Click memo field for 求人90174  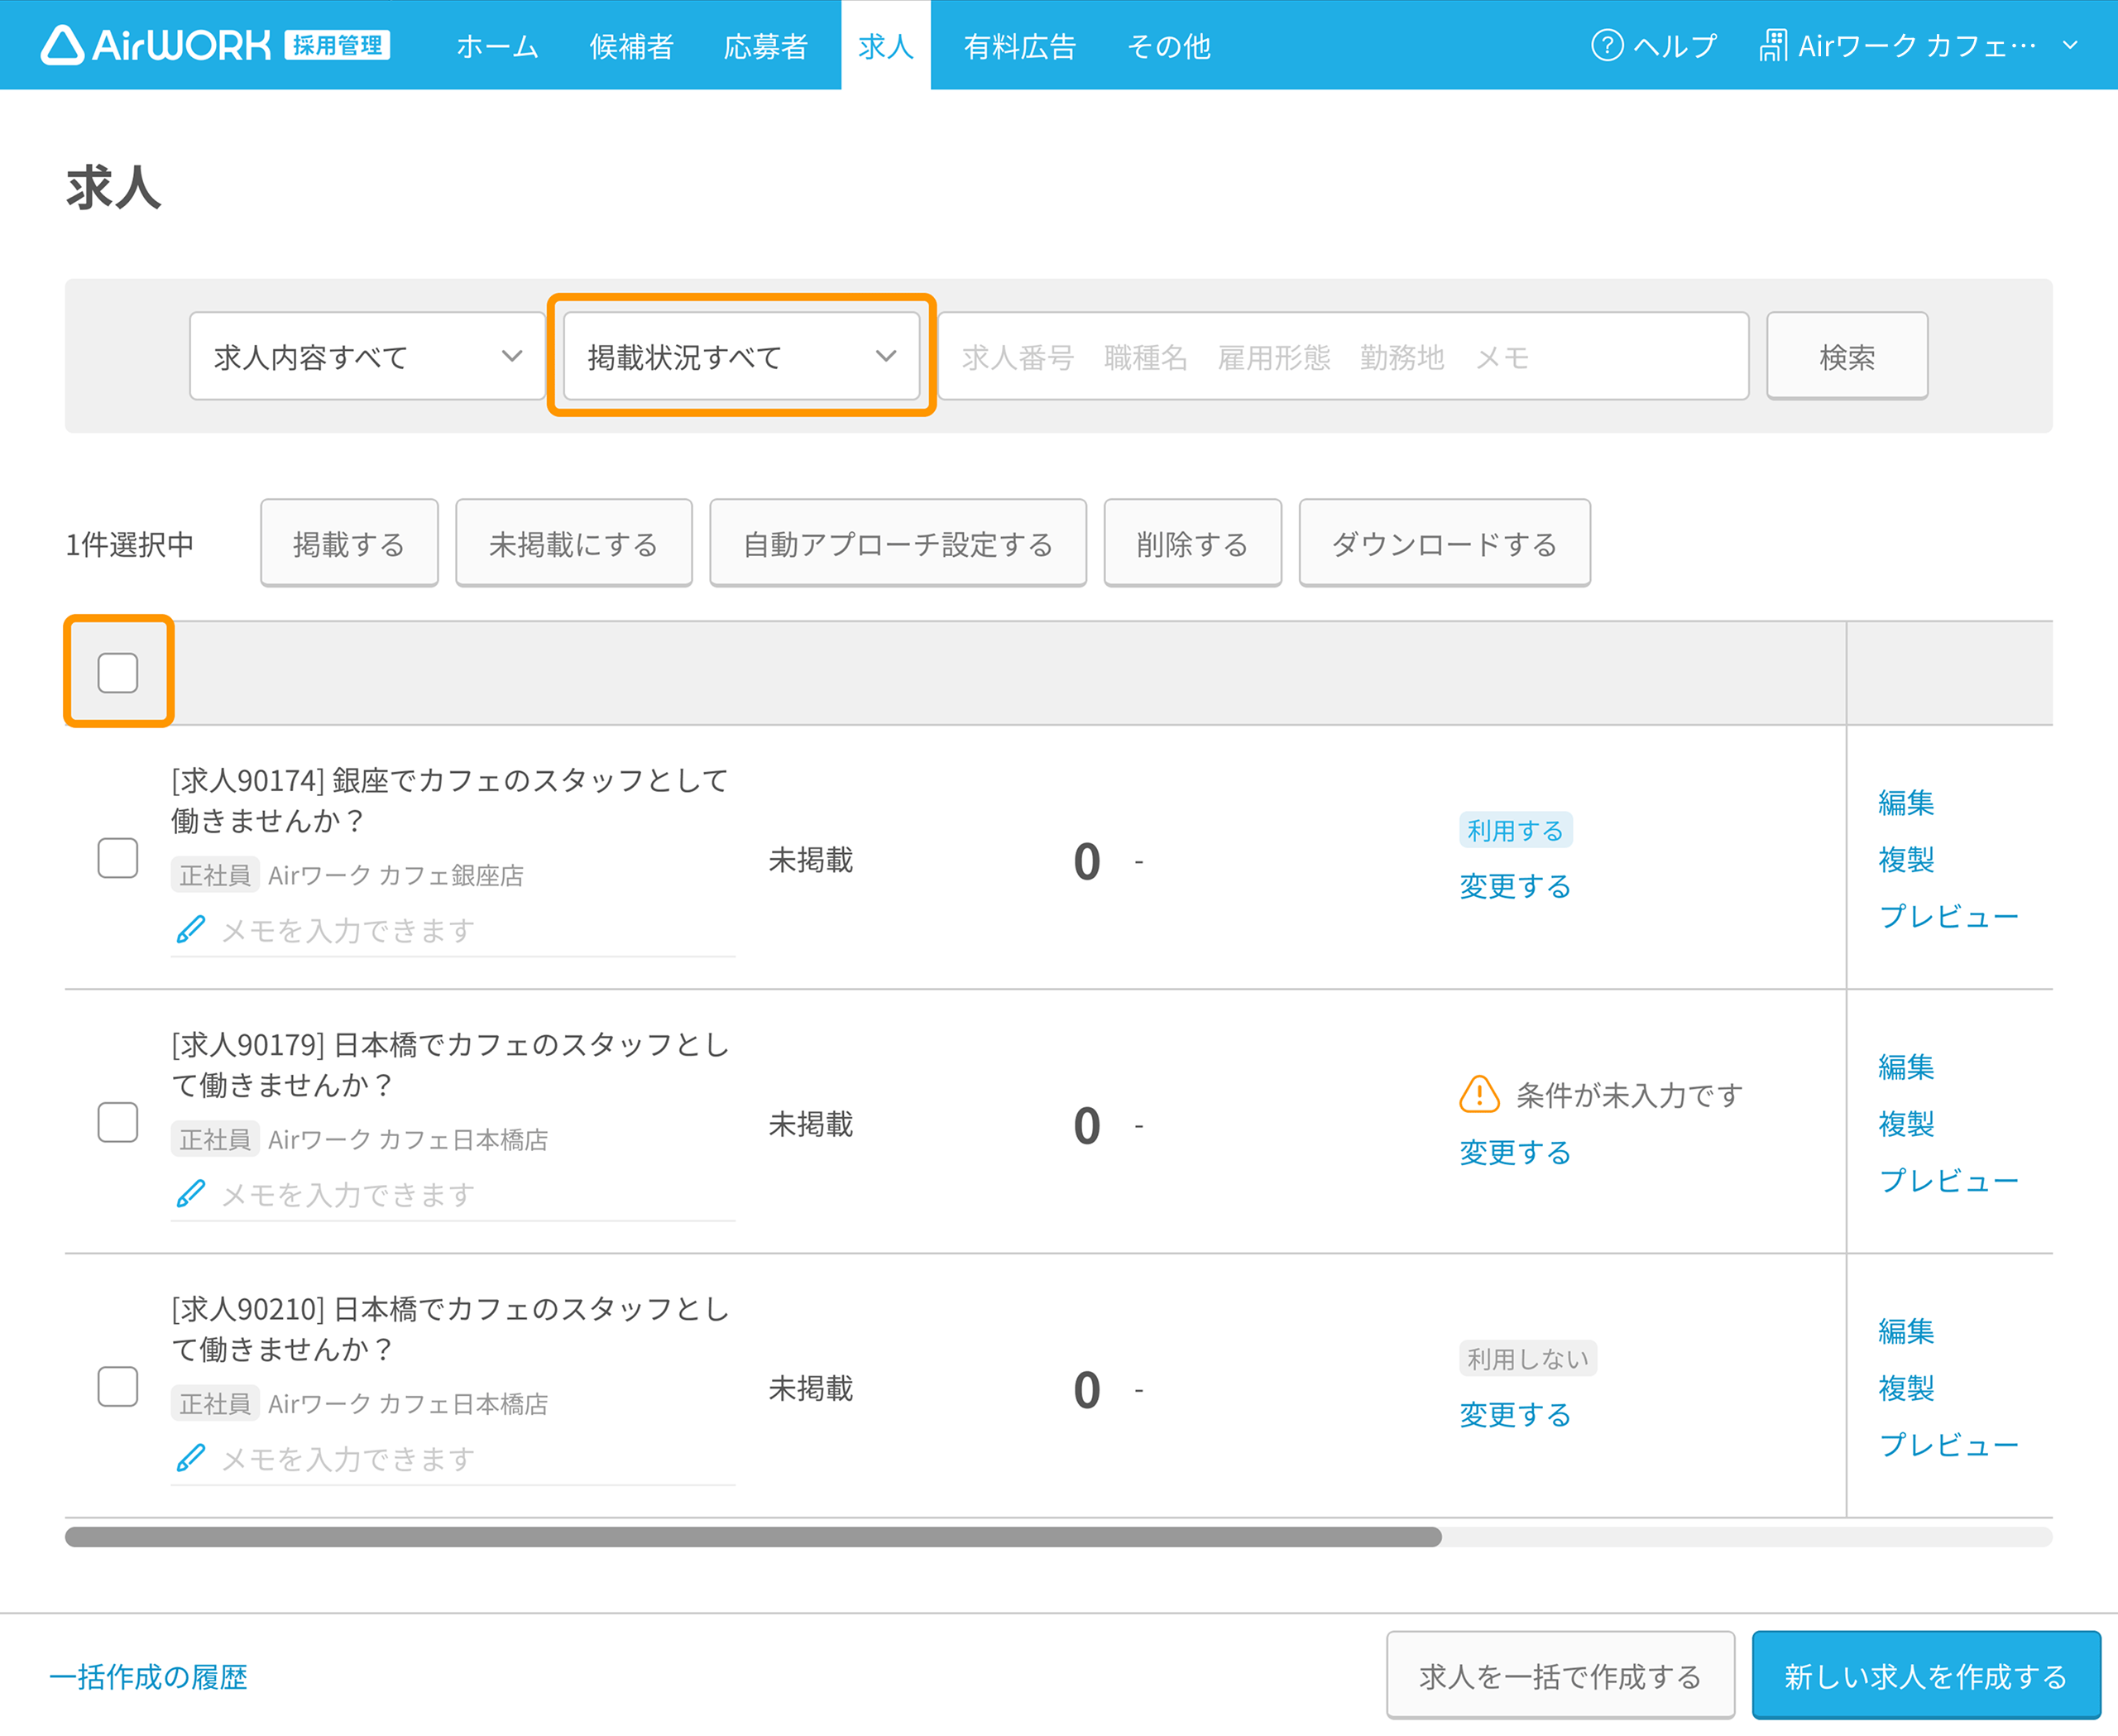pyautogui.click(x=453, y=931)
